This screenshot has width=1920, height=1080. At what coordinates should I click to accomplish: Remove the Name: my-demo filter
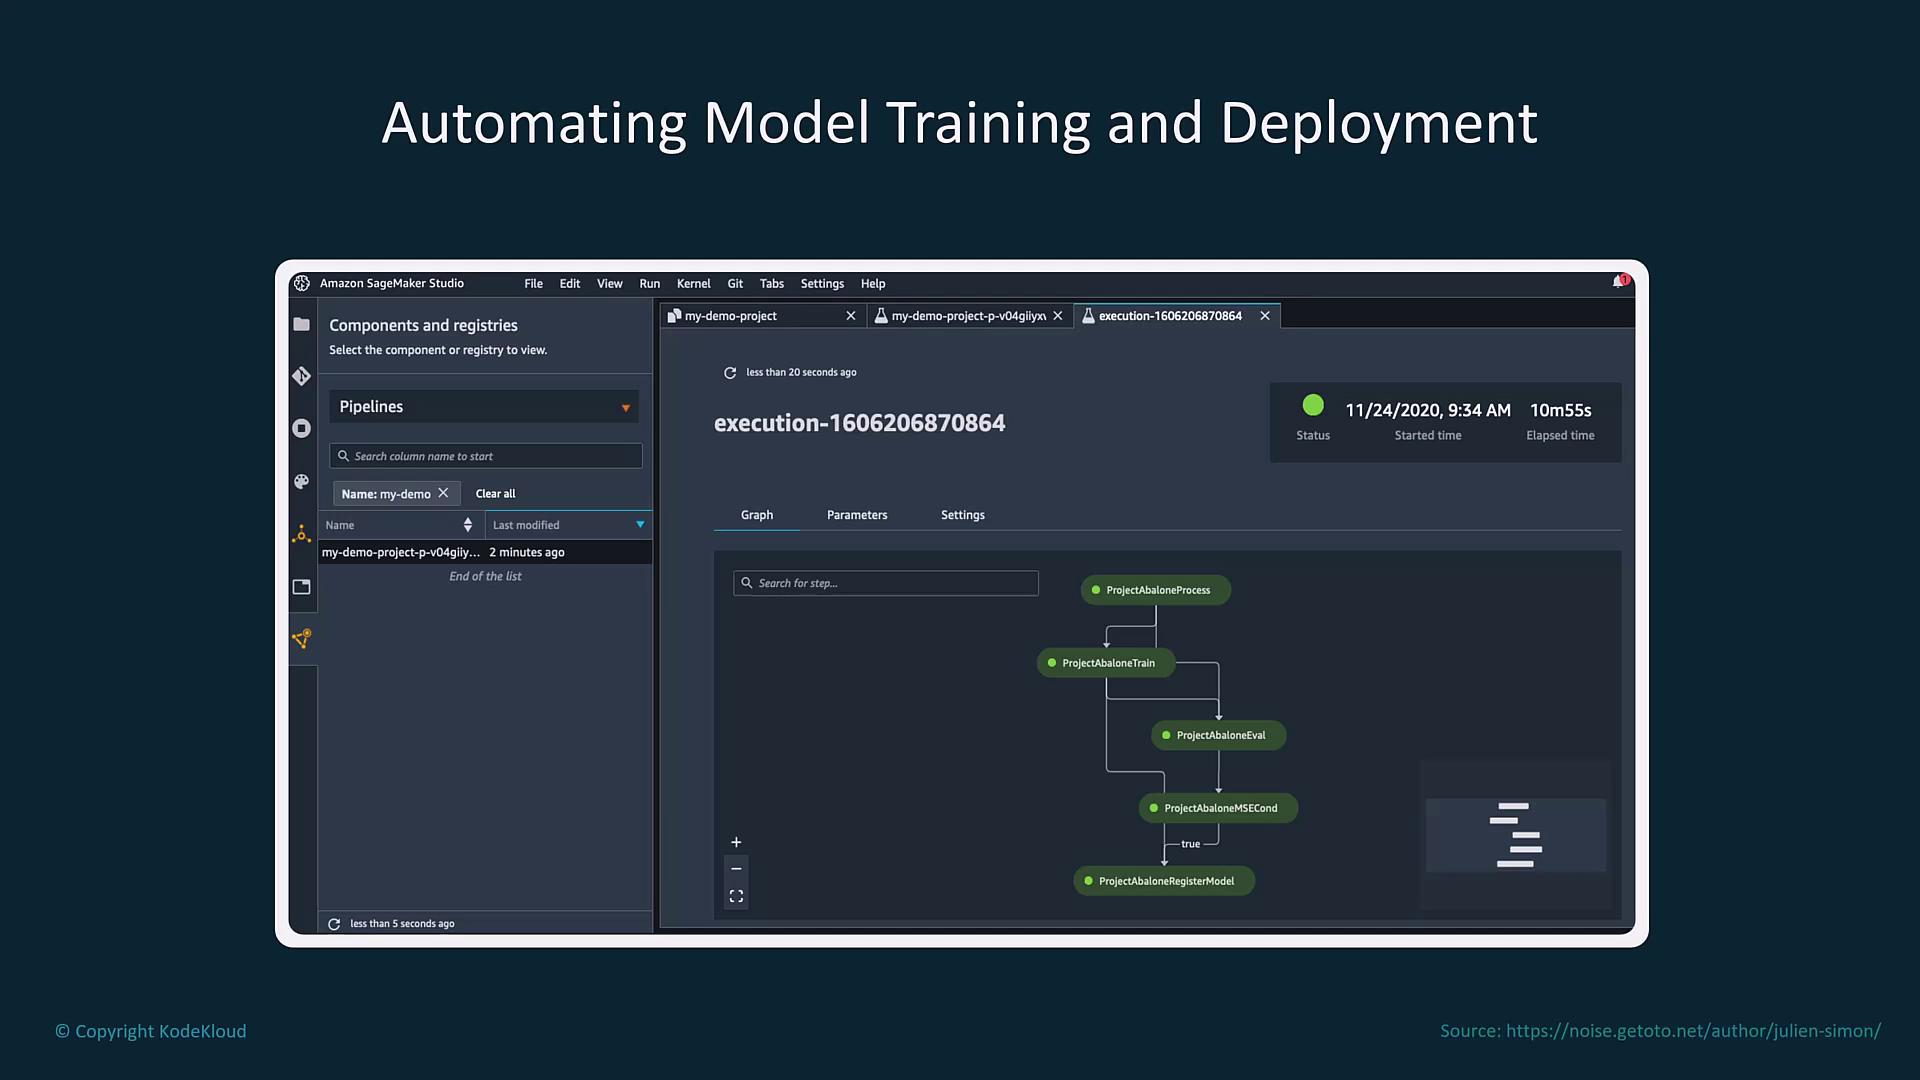click(443, 493)
